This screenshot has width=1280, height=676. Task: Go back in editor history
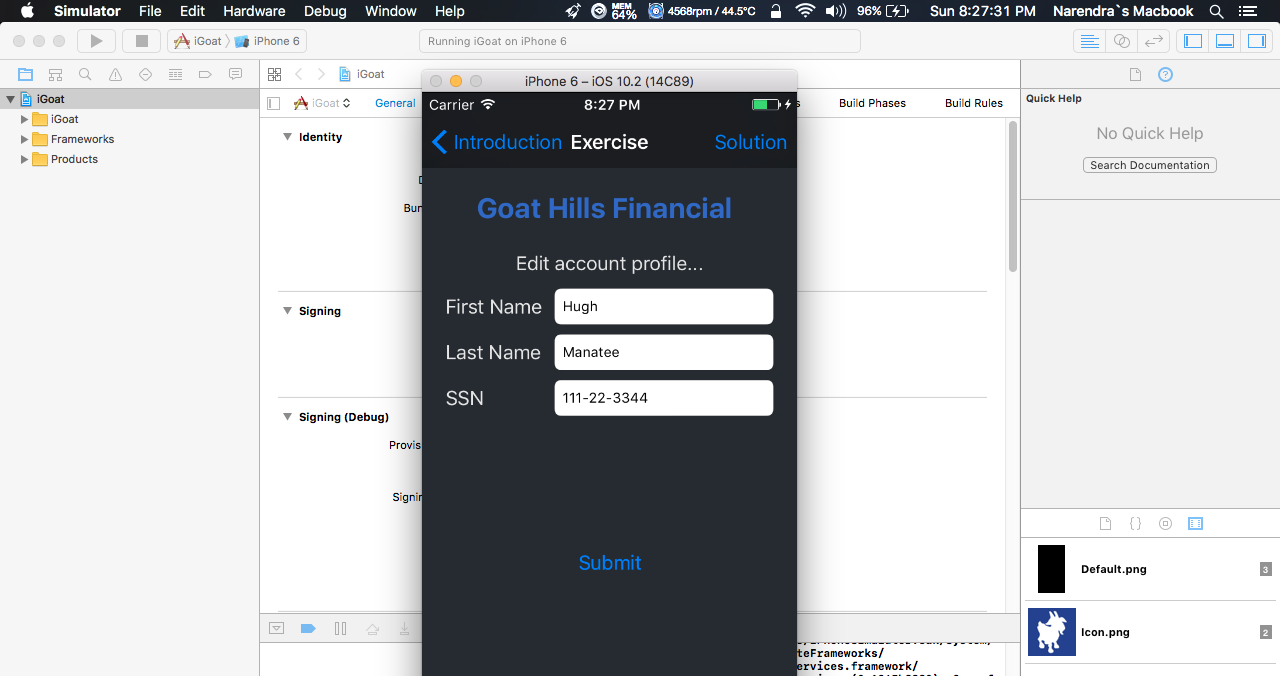click(x=298, y=74)
